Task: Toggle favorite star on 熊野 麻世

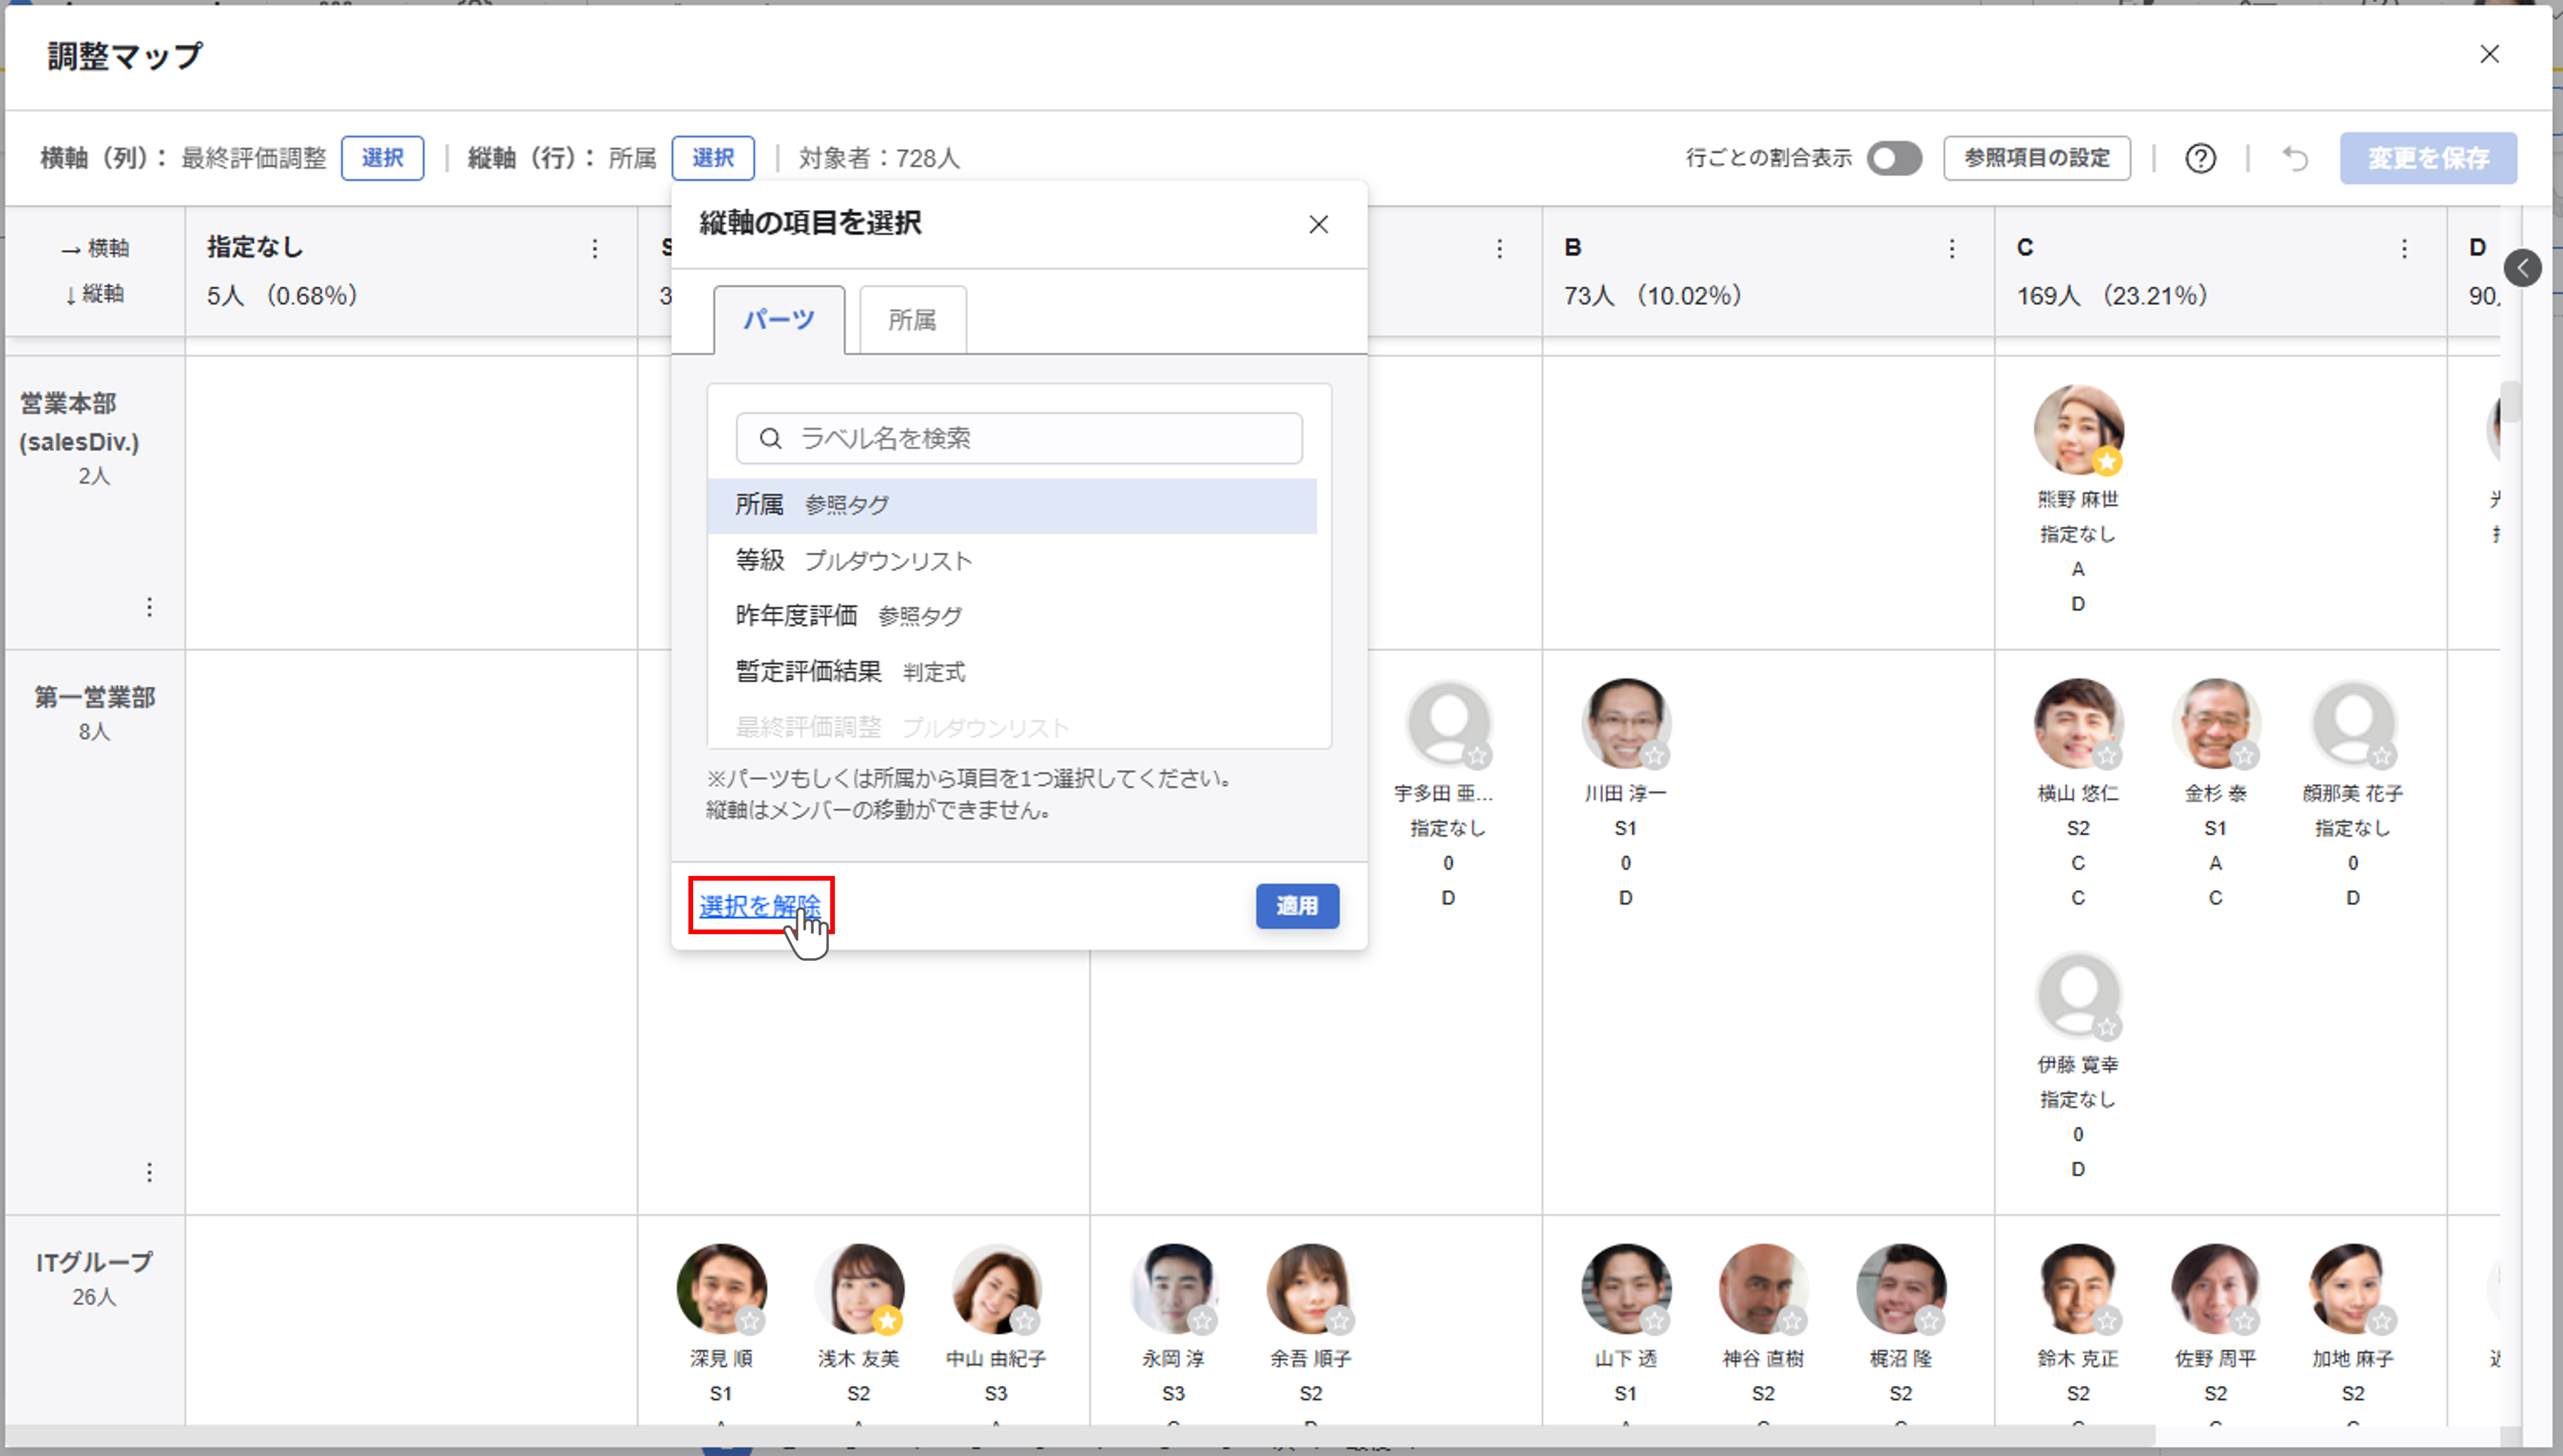Action: click(x=2107, y=461)
